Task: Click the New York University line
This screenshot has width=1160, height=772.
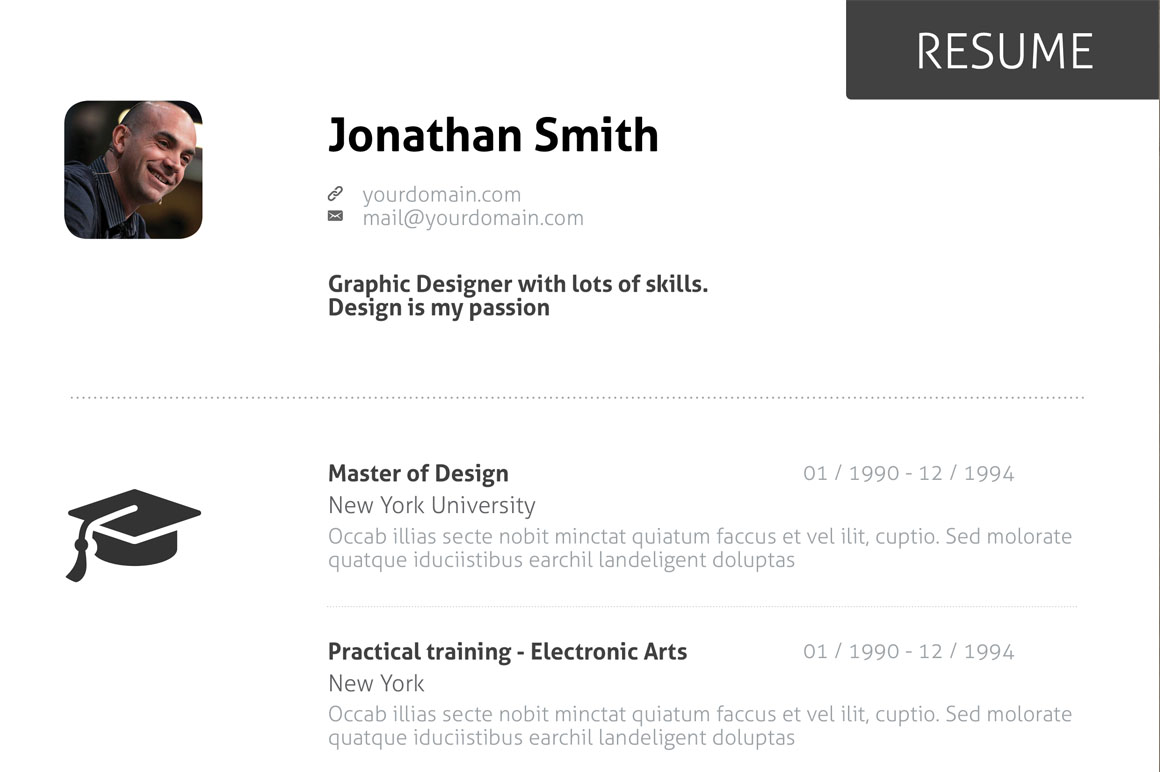Action: [431, 506]
